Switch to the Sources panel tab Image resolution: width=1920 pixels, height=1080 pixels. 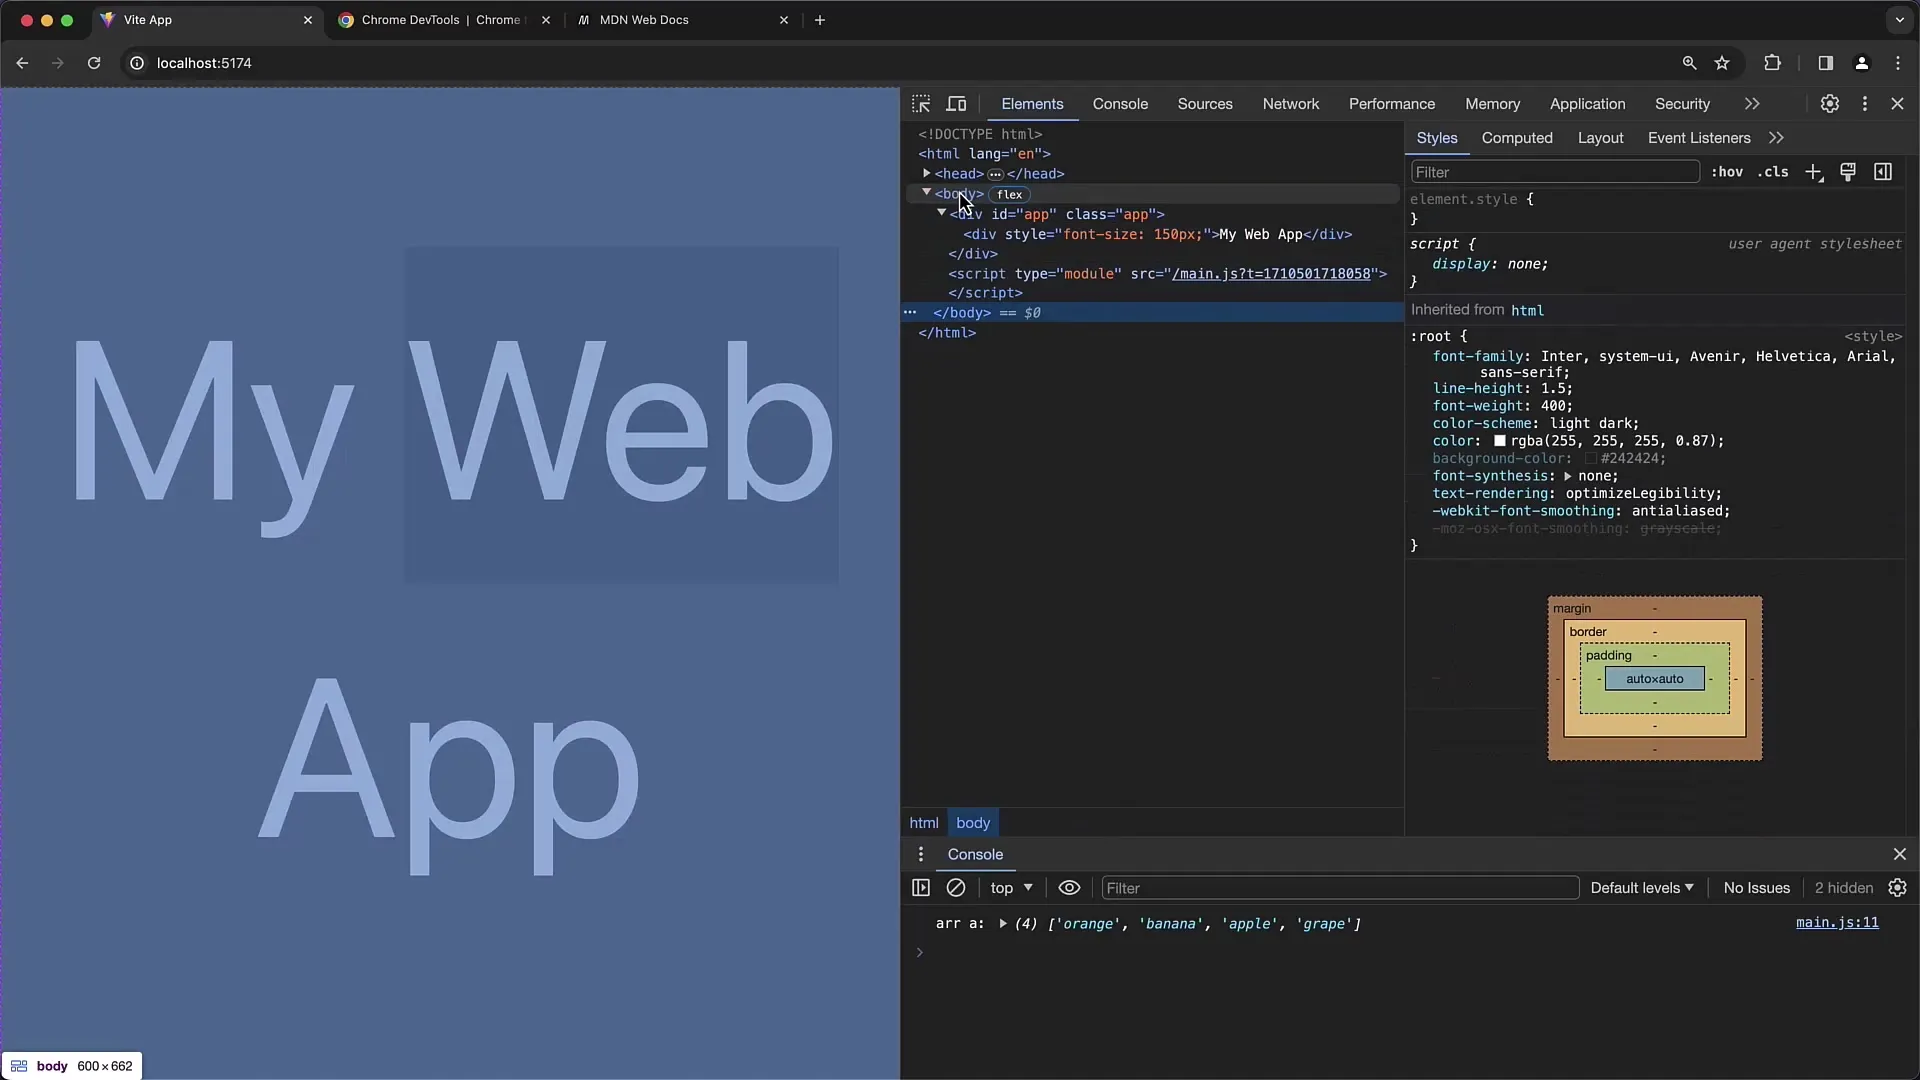1205,104
